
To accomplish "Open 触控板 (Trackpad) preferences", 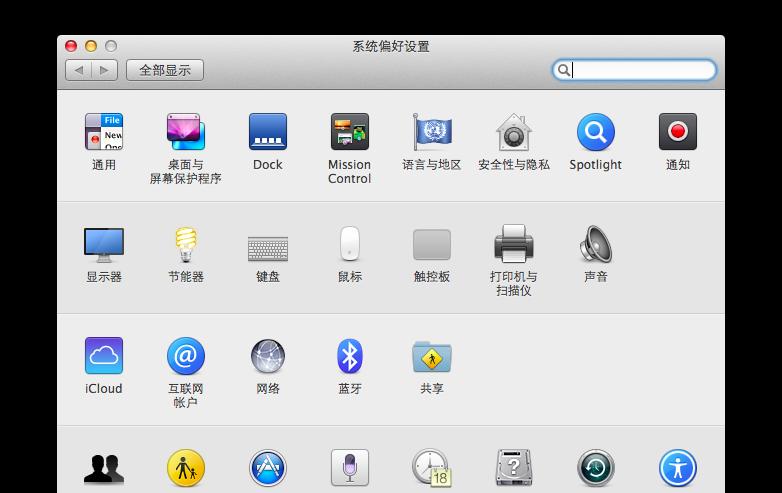I will coord(432,245).
